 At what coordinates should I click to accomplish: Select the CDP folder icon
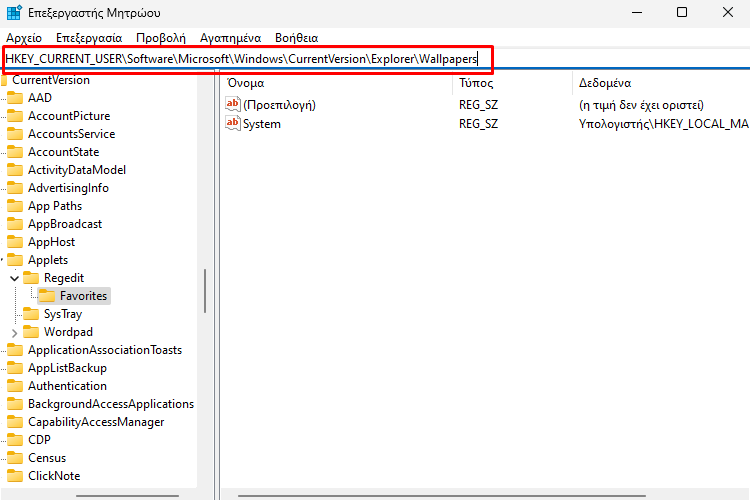[x=15, y=440]
